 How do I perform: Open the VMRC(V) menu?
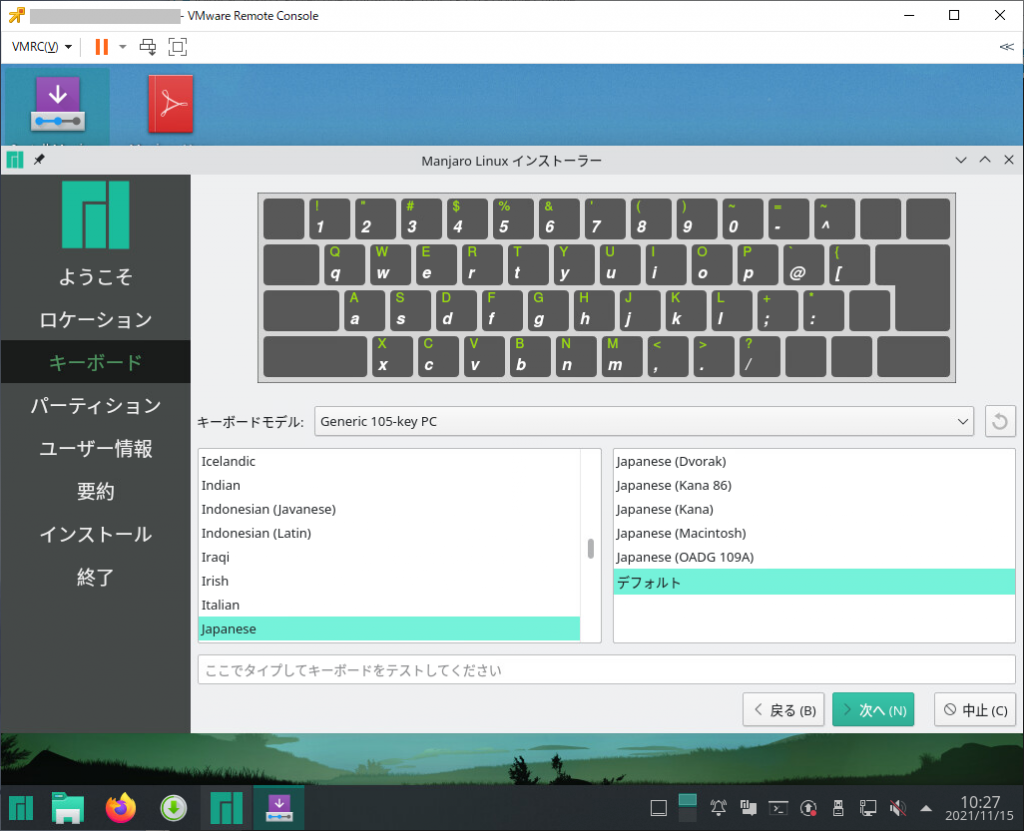(x=42, y=46)
